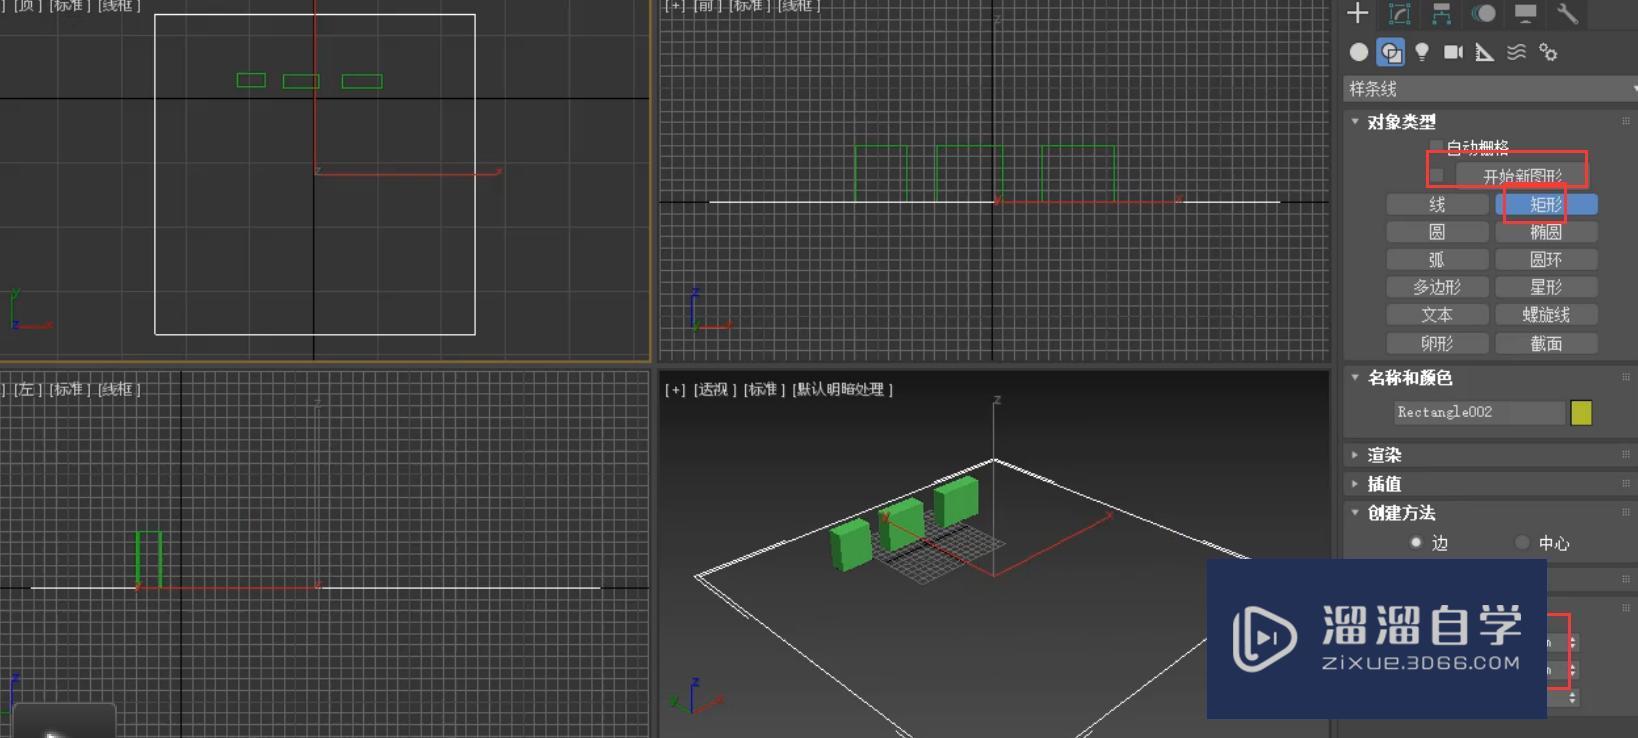Select the green rectangle in left viewport
This screenshot has width=1638, height=738.
149,559
